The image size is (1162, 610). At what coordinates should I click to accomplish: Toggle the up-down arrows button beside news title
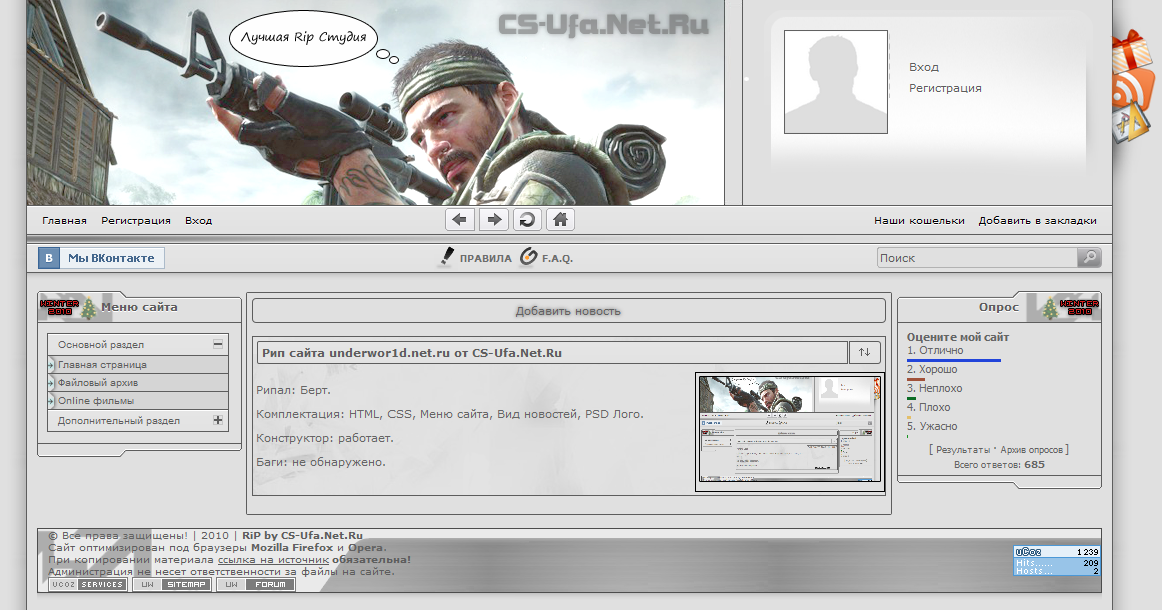(865, 352)
